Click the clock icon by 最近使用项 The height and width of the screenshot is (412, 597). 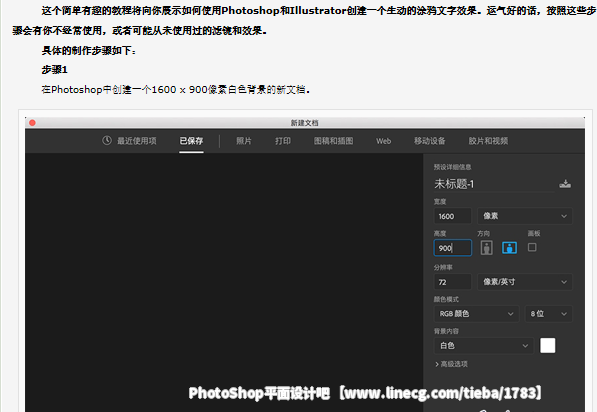(107, 141)
